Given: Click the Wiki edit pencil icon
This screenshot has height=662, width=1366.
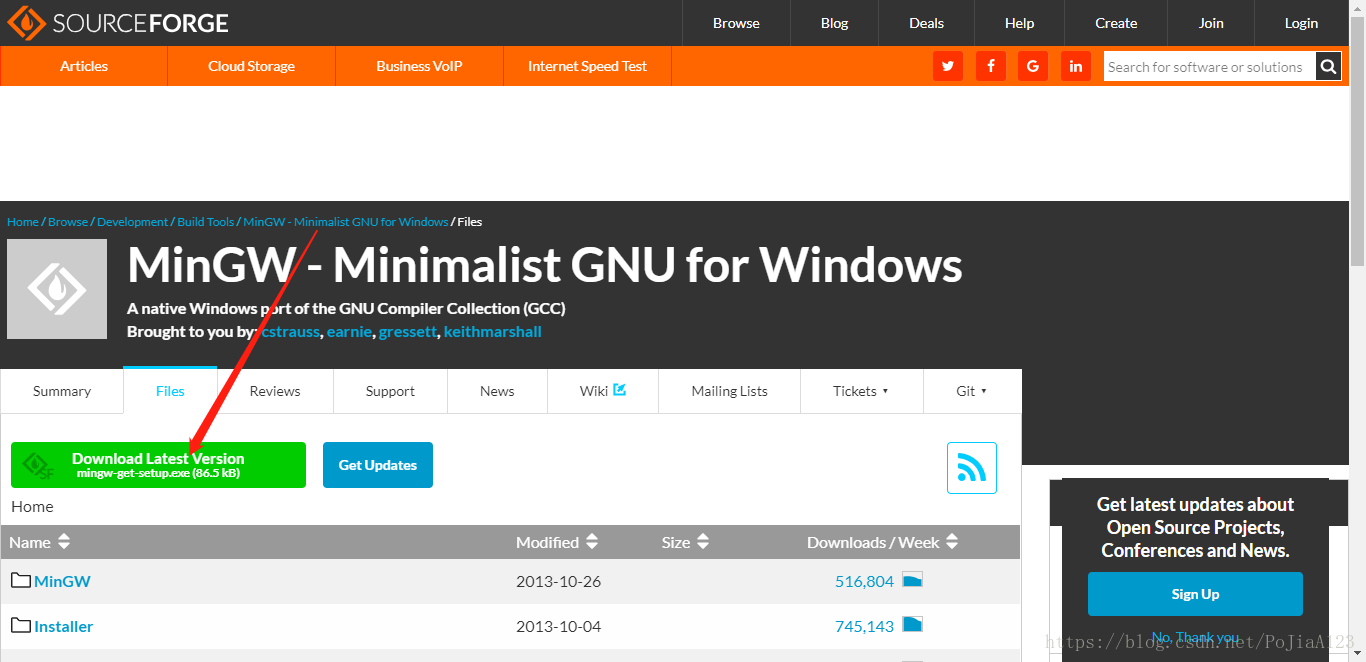Looking at the screenshot, I should tap(620, 390).
